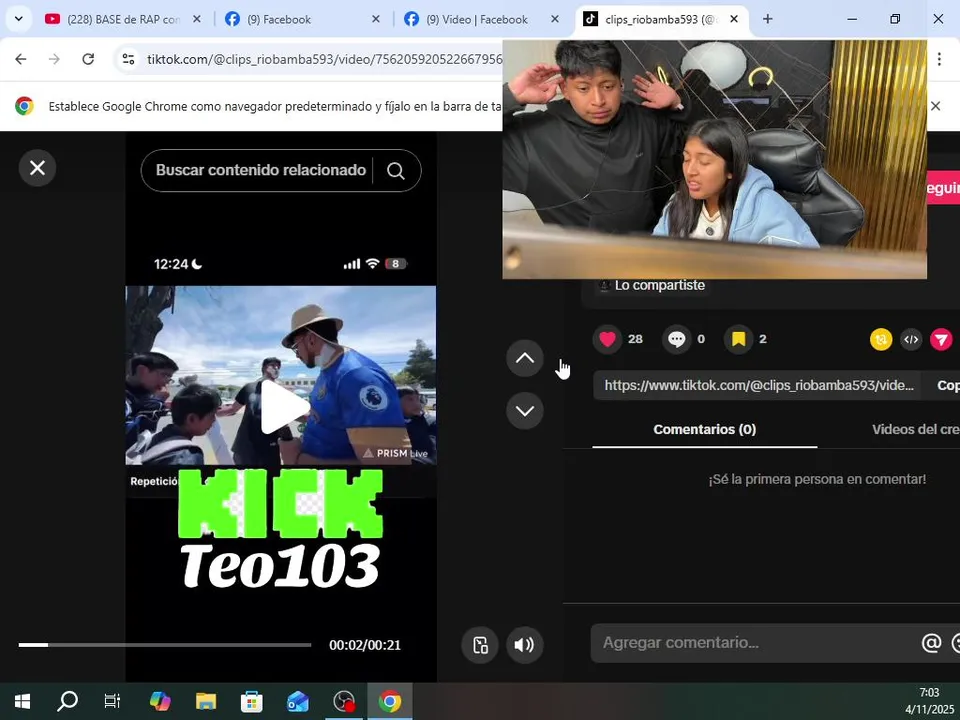
Task: Play the paused TikTok video
Action: tap(283, 408)
